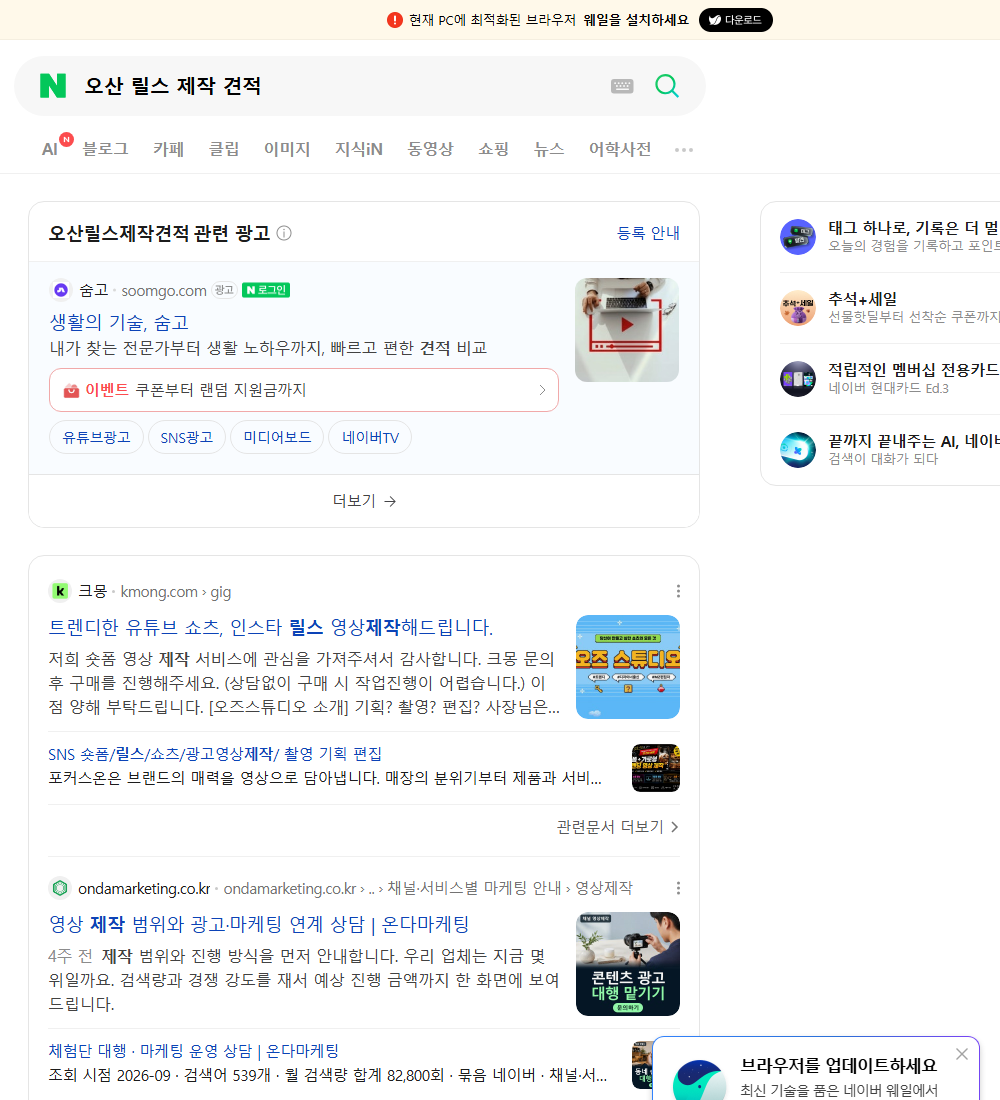
Task: Select the SNS광고 chip
Action: pos(187,437)
